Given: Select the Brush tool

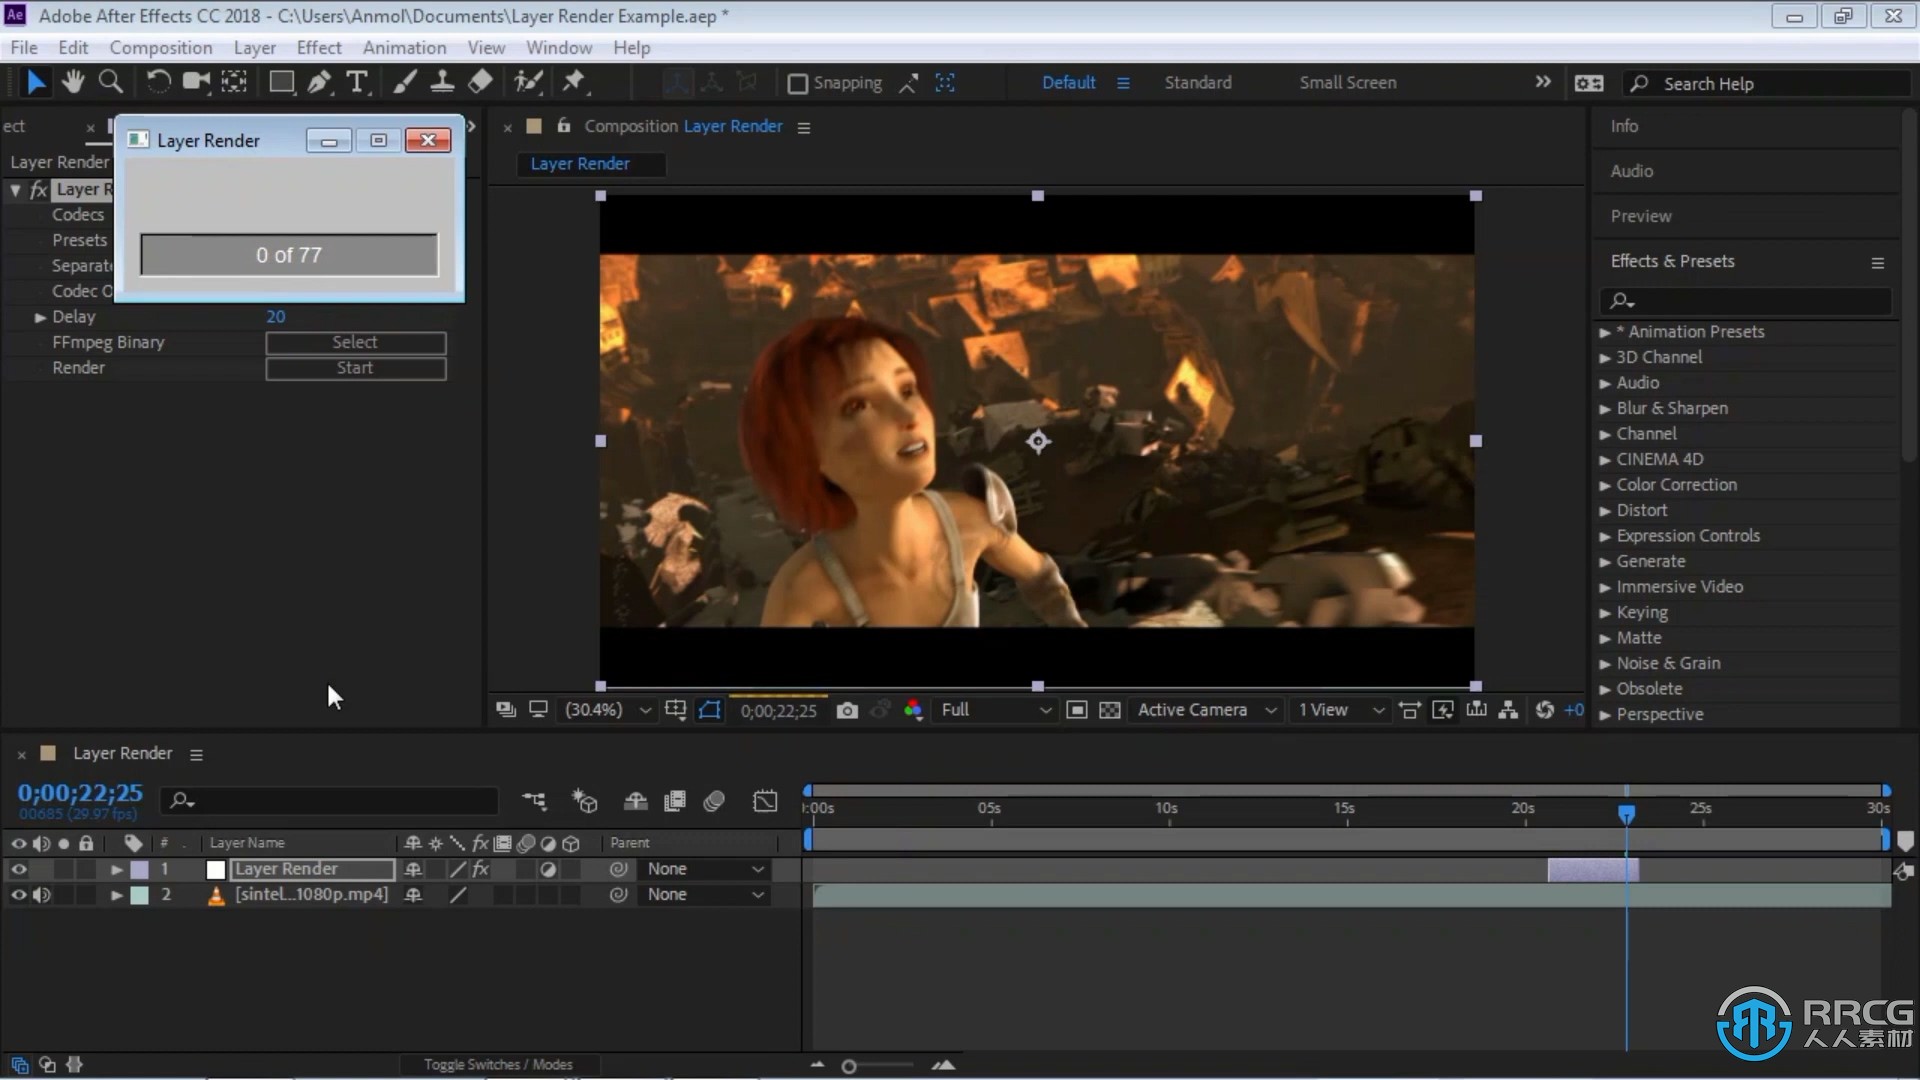Looking at the screenshot, I should point(404,82).
